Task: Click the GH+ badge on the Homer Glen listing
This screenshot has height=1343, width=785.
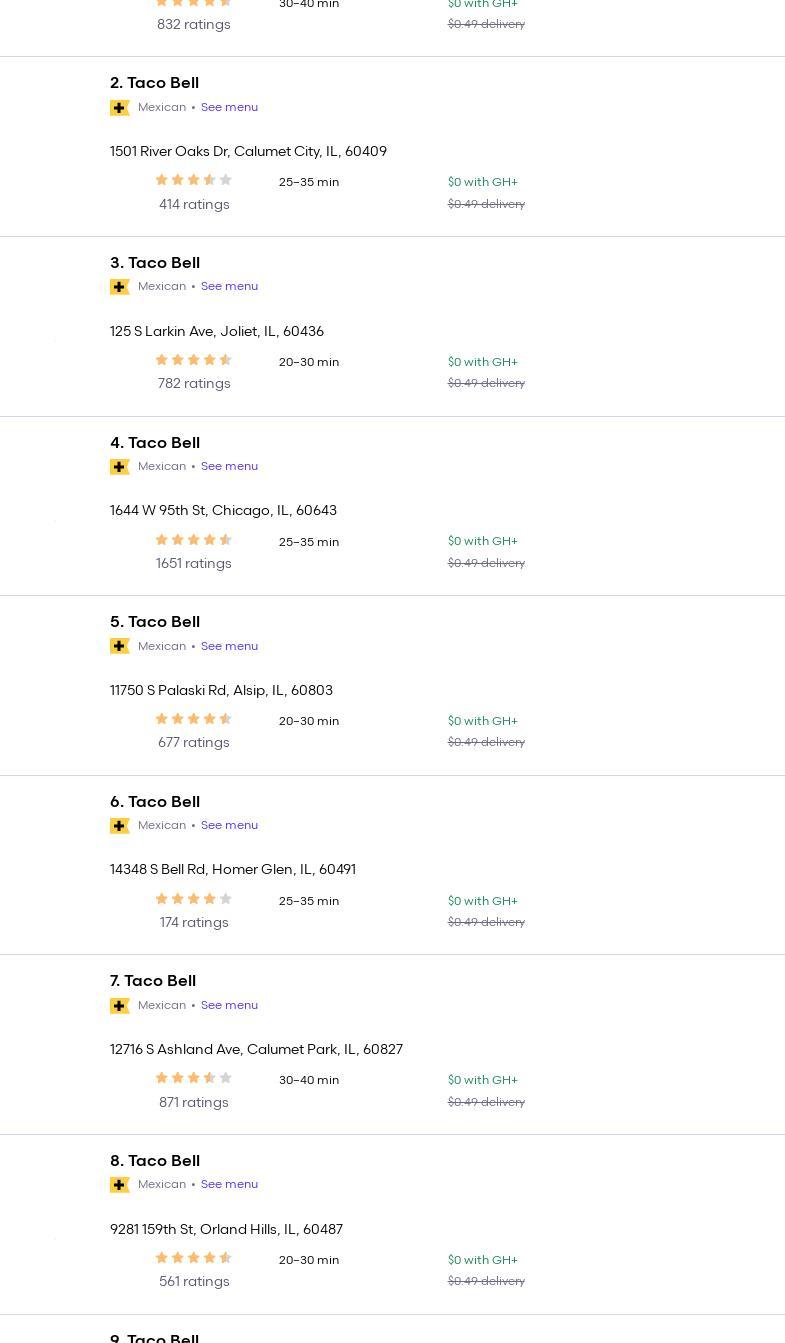Action: click(120, 826)
